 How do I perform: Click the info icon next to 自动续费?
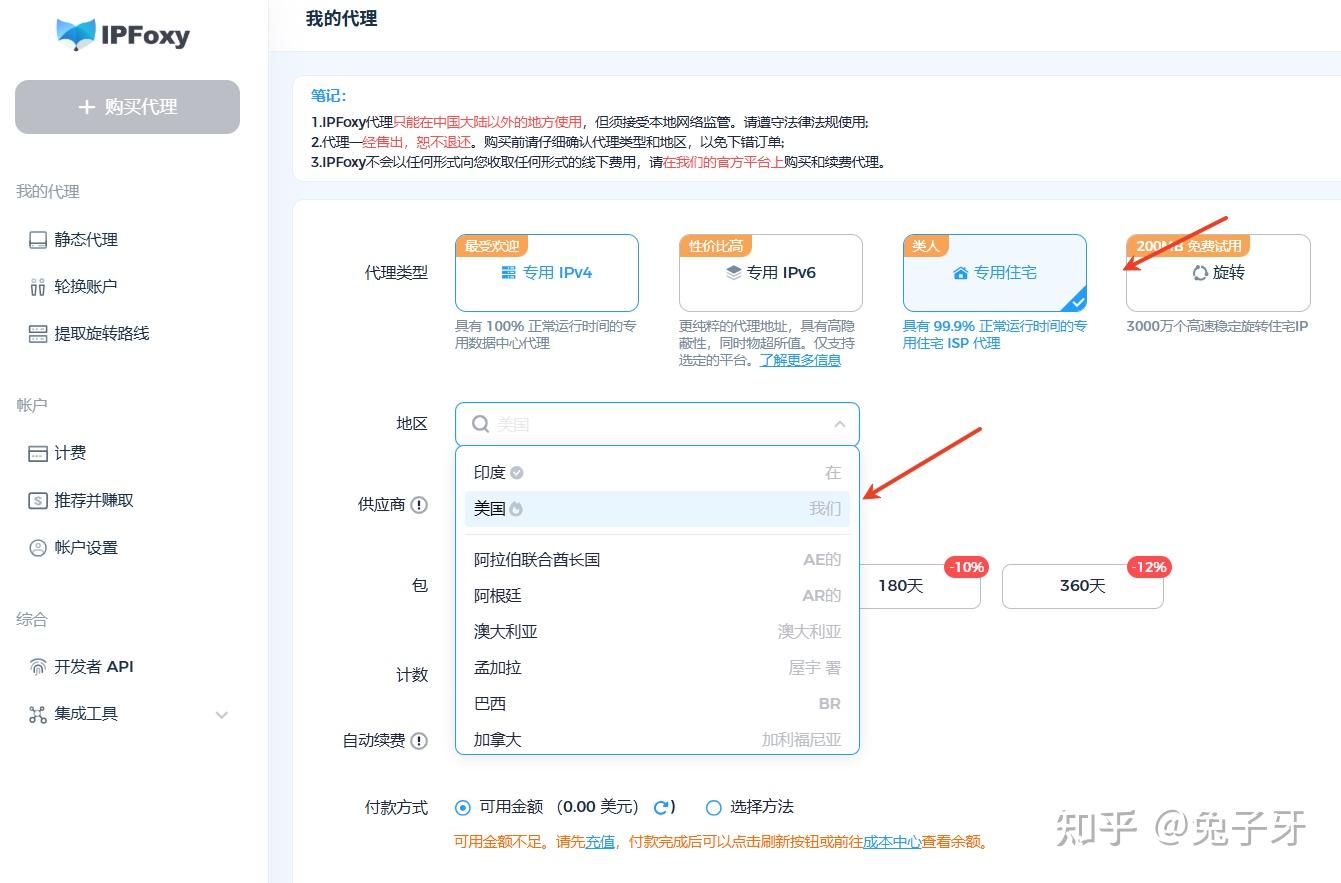click(x=419, y=741)
